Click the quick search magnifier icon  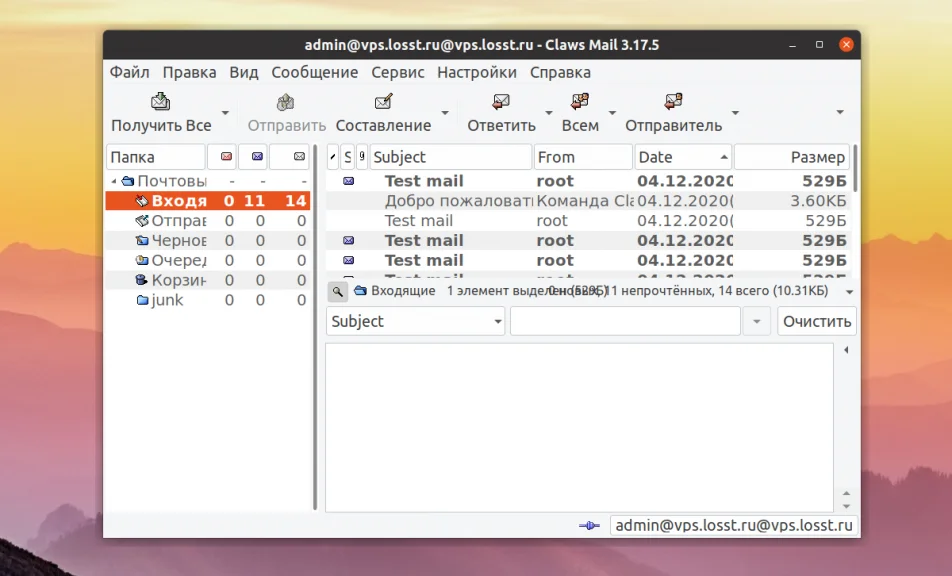pyautogui.click(x=338, y=292)
